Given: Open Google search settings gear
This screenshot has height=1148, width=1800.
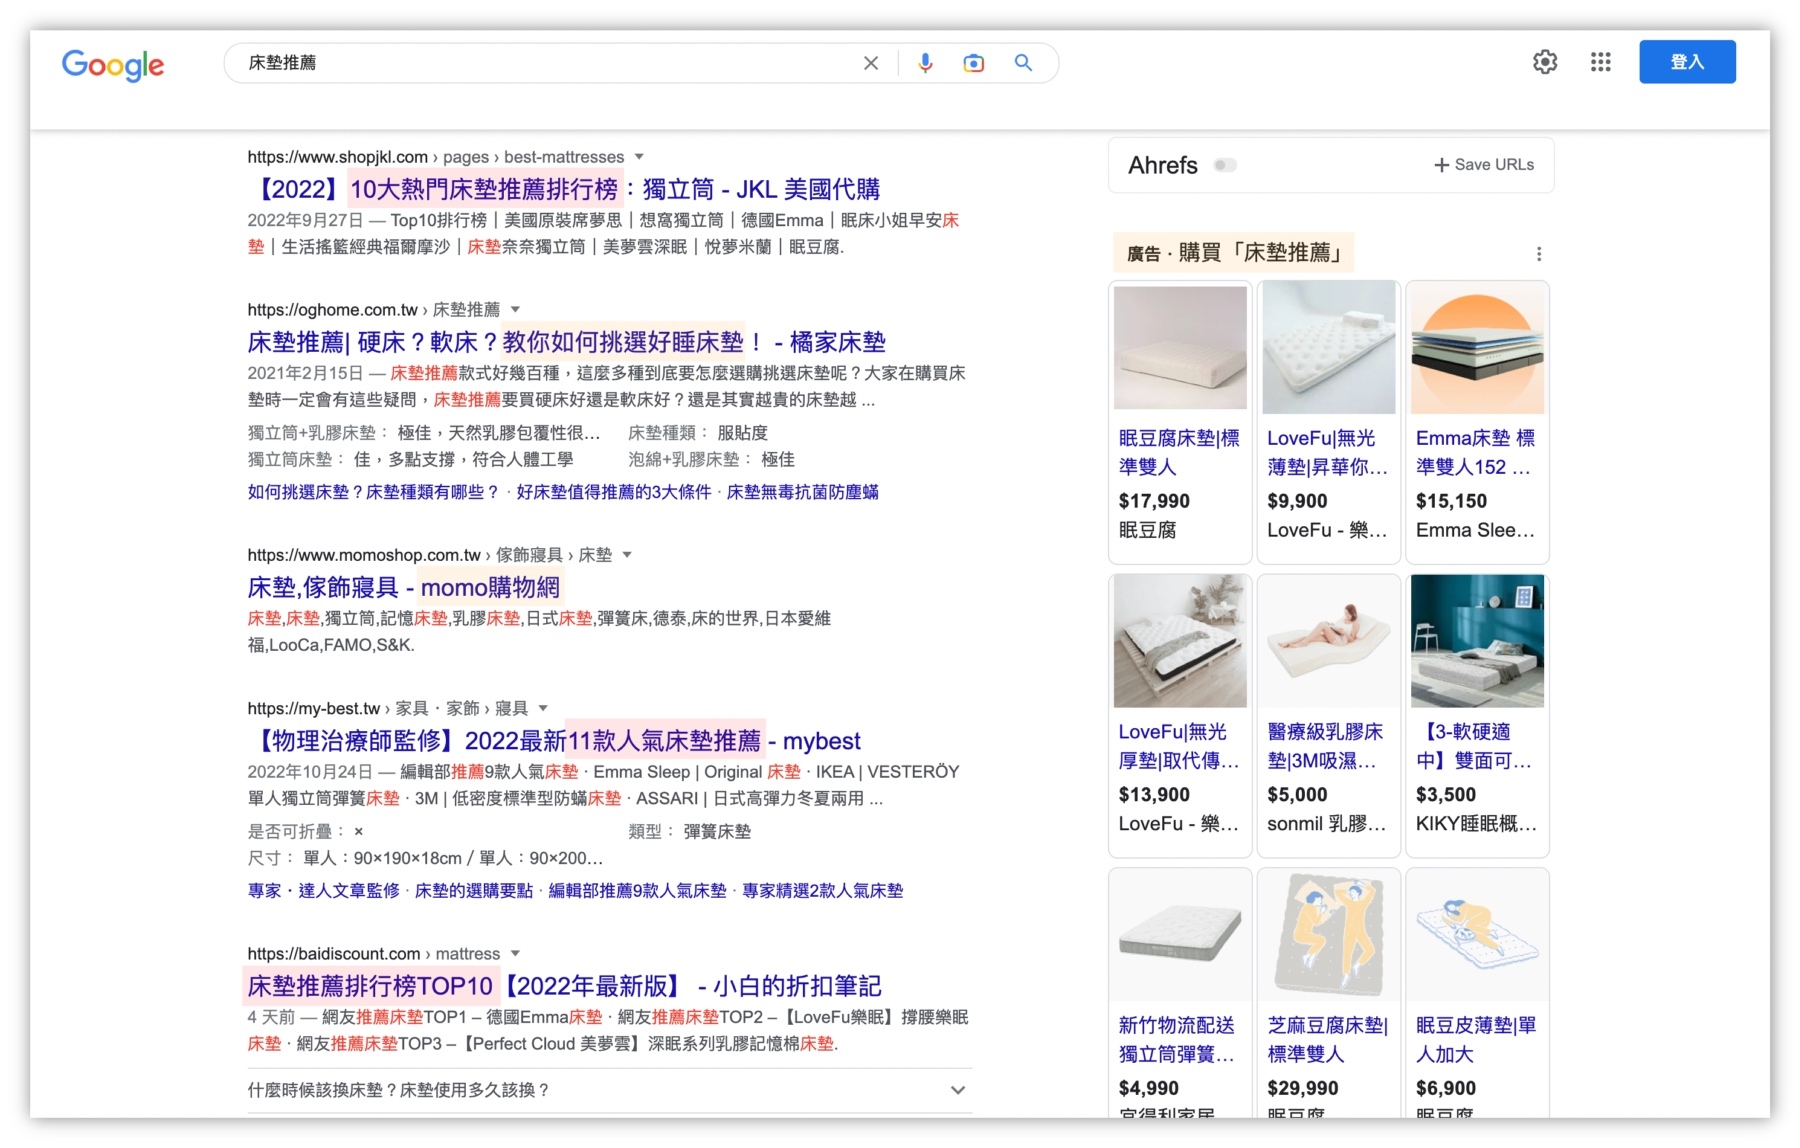Looking at the screenshot, I should (x=1544, y=62).
